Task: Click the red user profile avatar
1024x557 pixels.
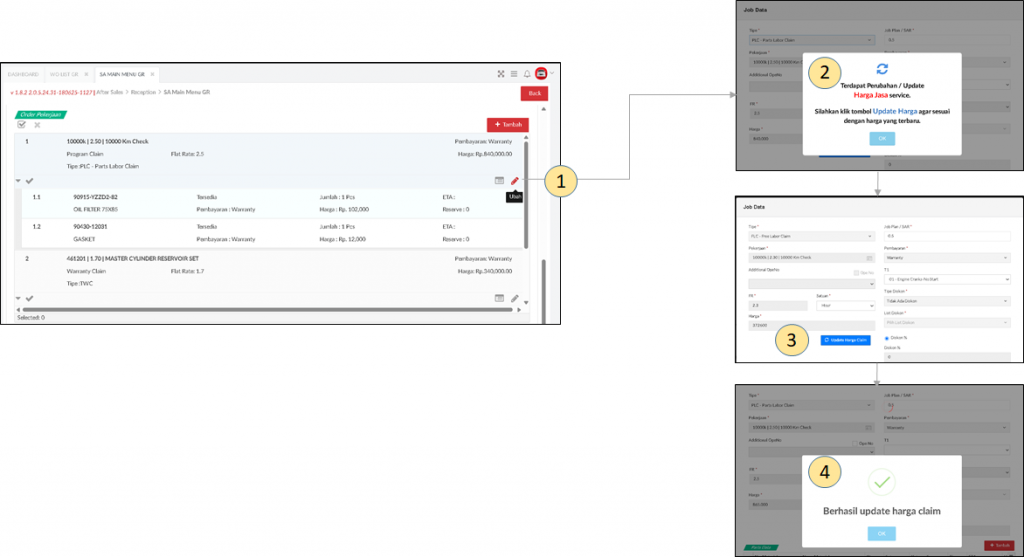Action: coord(541,73)
